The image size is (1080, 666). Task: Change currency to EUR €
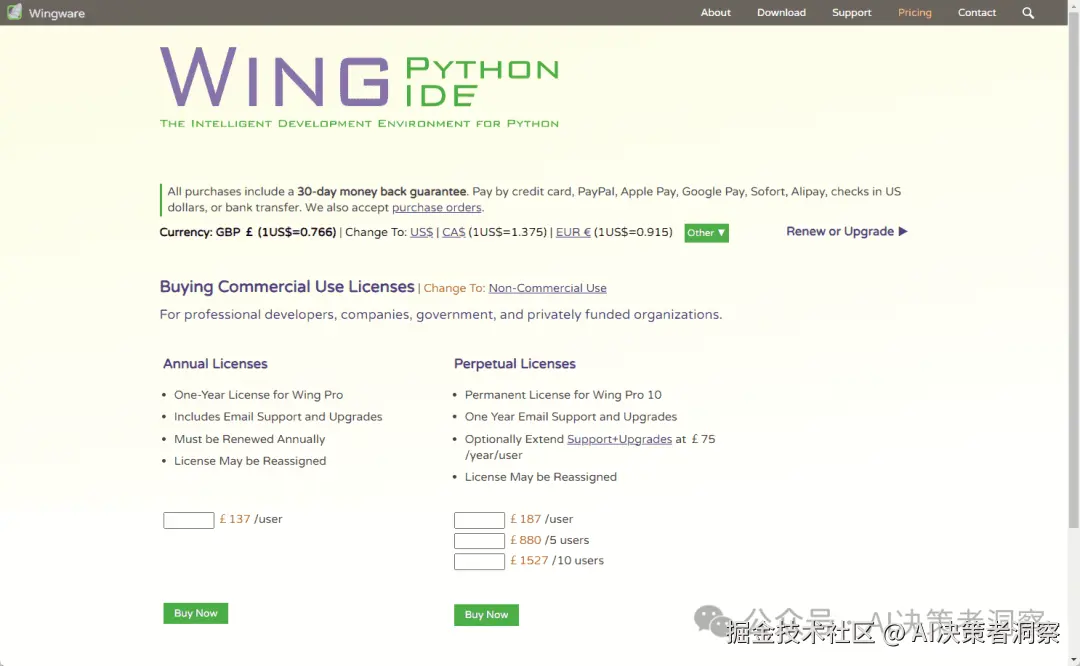(573, 232)
